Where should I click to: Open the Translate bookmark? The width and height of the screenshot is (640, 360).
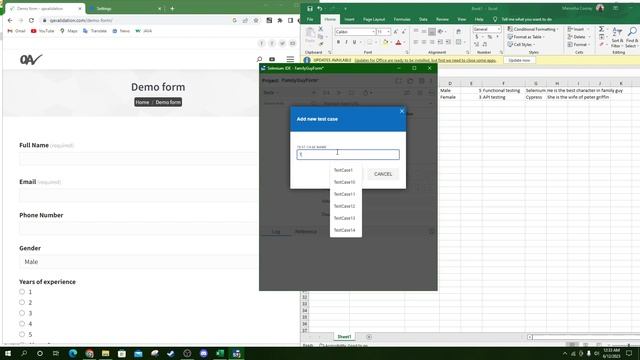(x=95, y=31)
